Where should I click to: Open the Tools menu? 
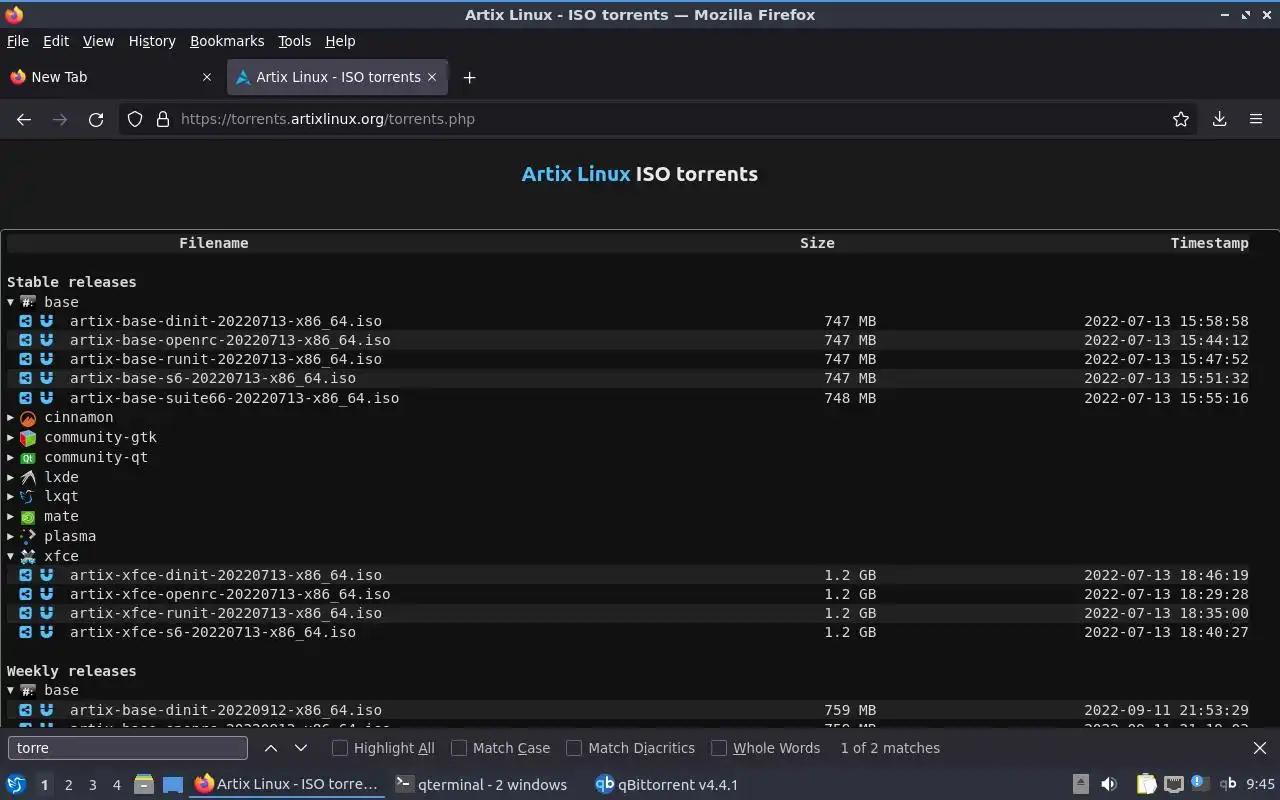pos(294,41)
